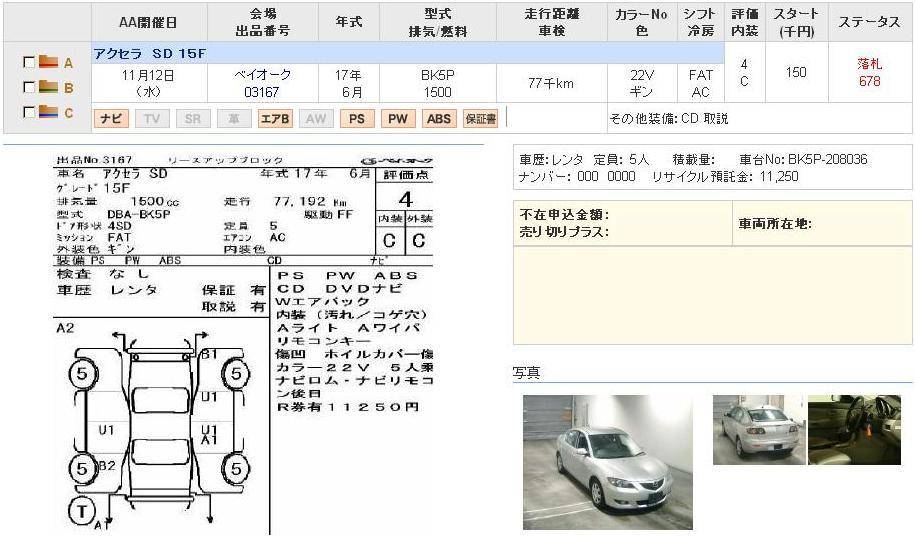The width and height of the screenshot is (915, 542).
Task: Click the greyed AW equipment badge
Action: point(316,118)
